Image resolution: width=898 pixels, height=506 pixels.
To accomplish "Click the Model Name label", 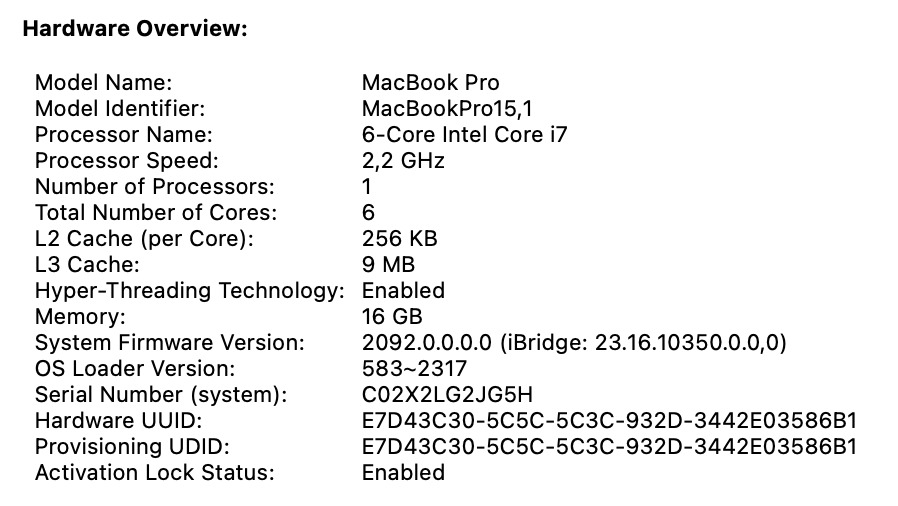I will coord(104,82).
